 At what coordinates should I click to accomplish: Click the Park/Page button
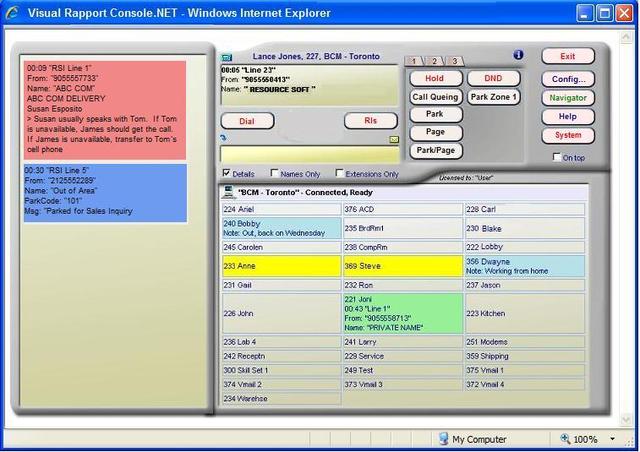(436, 151)
